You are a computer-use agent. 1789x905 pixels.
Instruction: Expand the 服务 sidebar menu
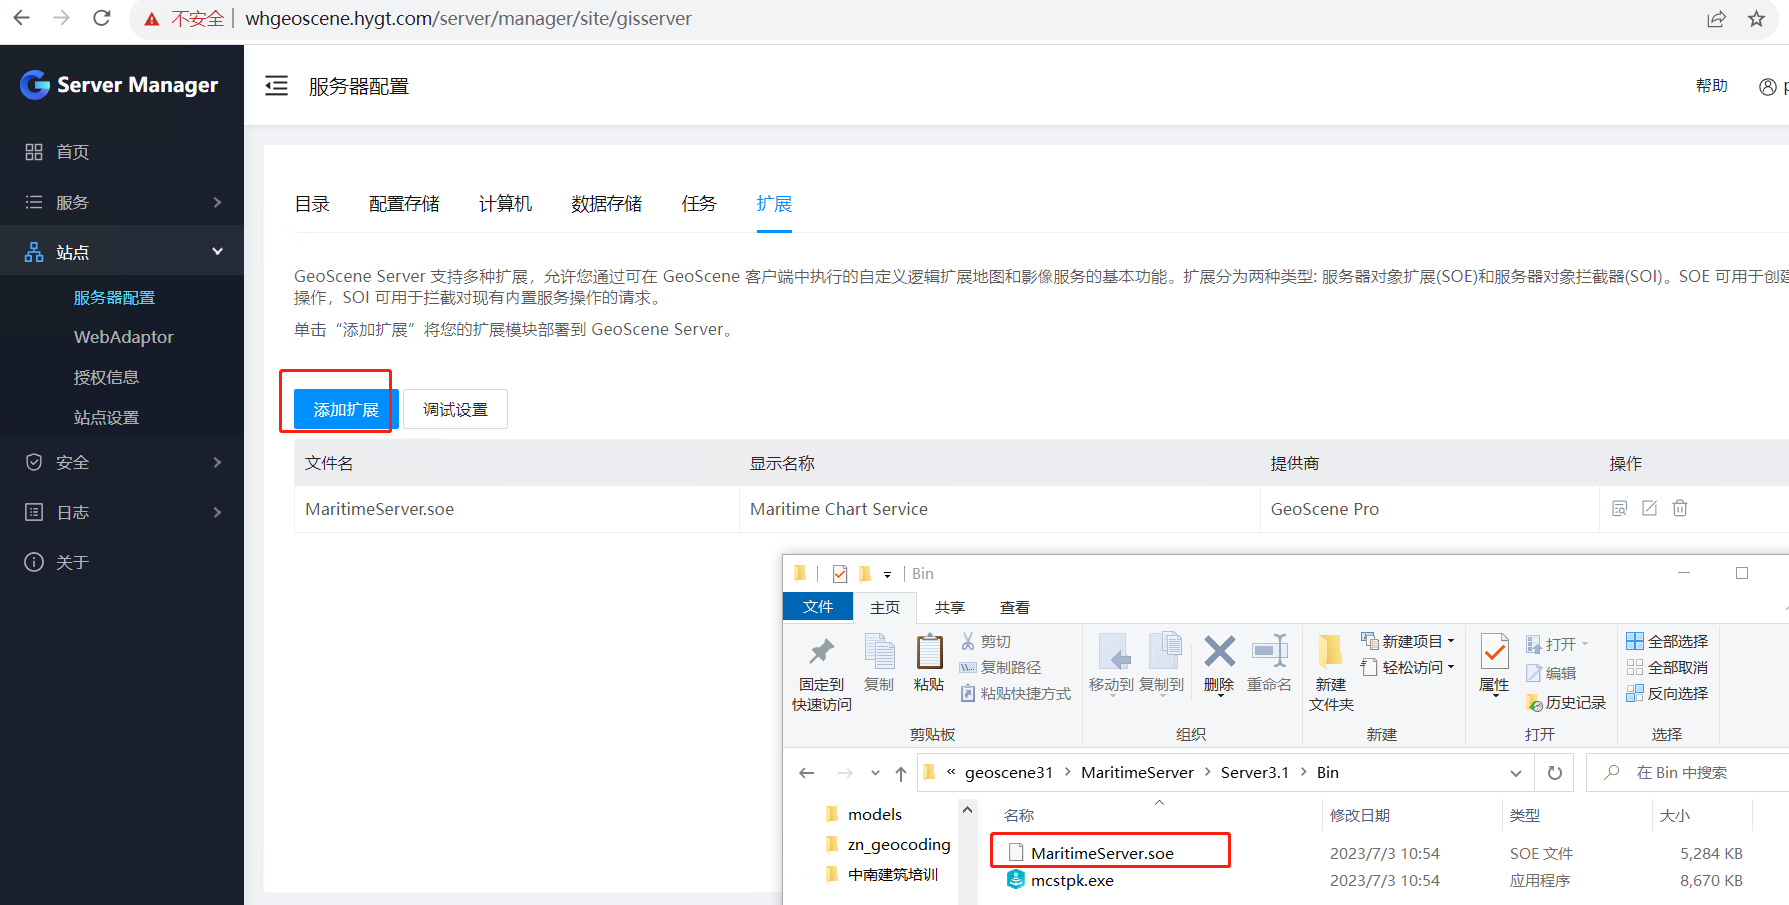(x=122, y=202)
